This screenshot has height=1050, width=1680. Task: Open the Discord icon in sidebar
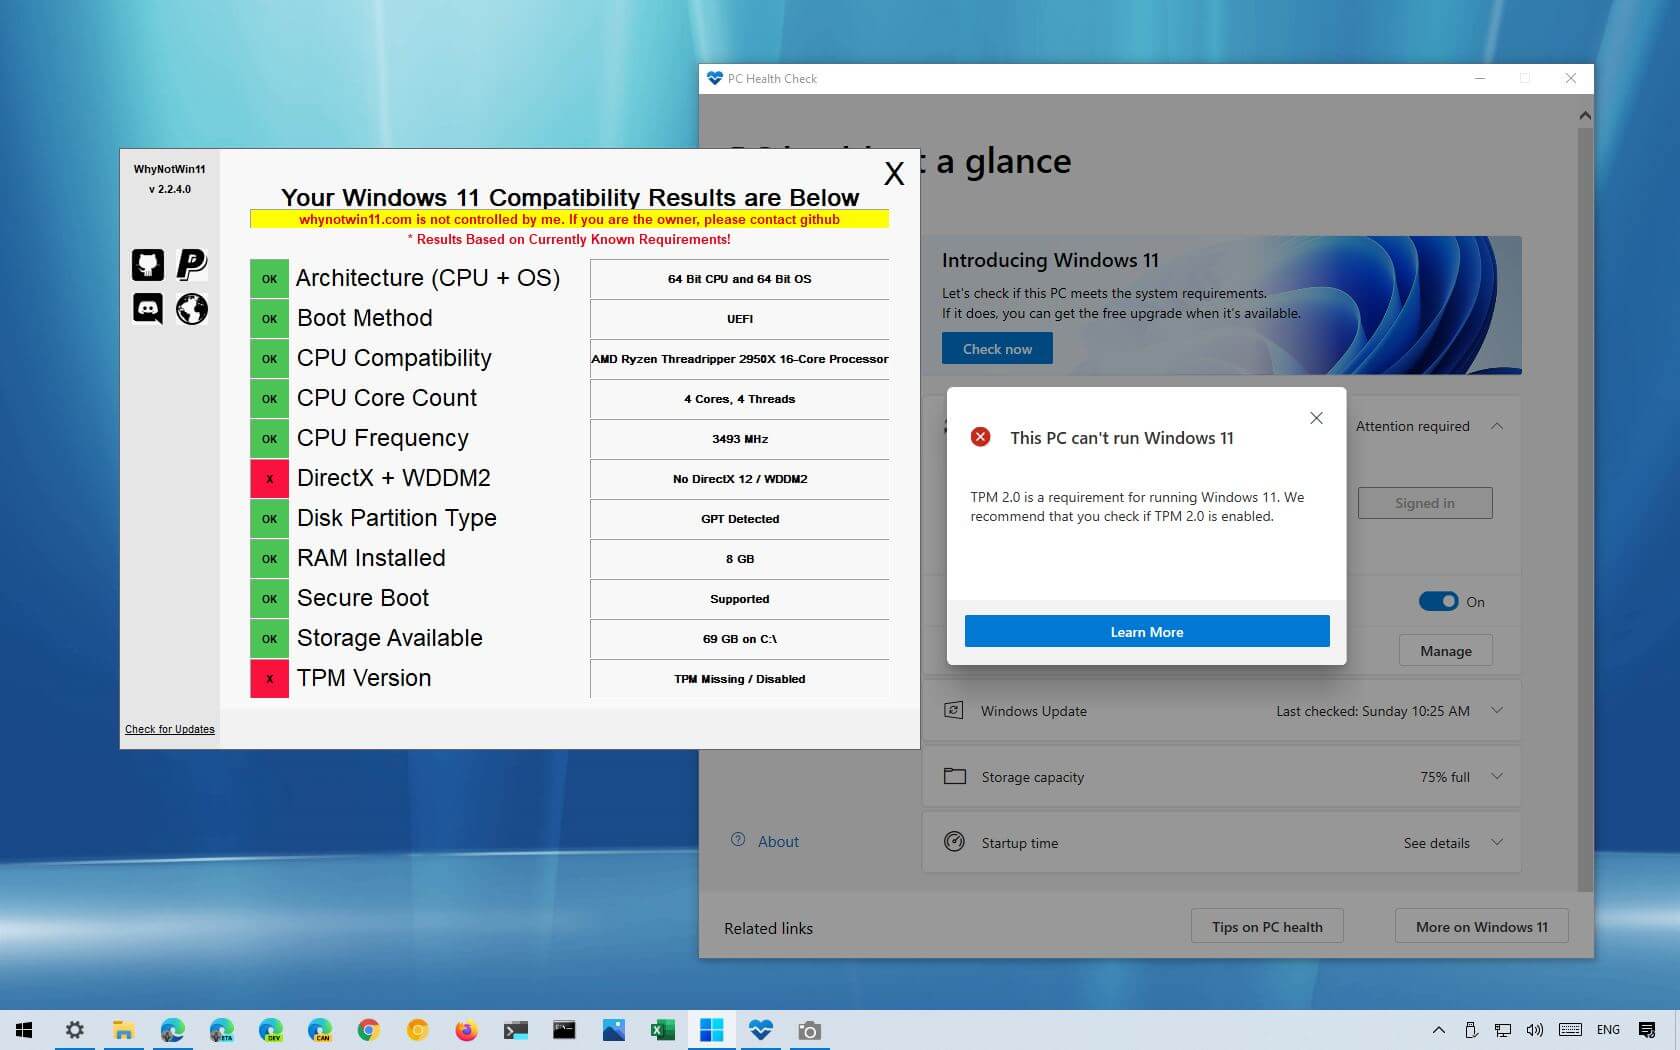coord(148,309)
